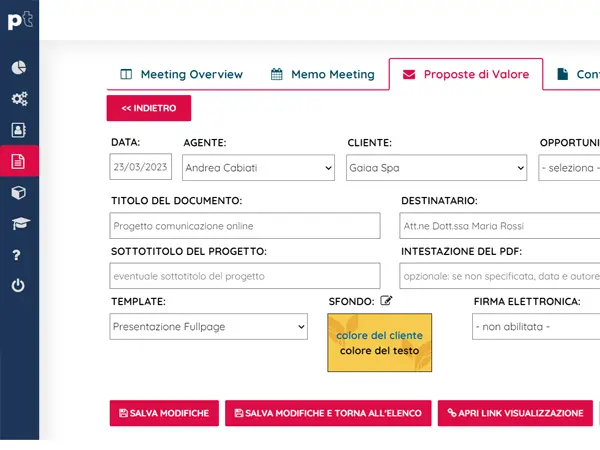The image size is (600, 450).
Task: Open the contacts sidebar icon
Action: coord(18,130)
